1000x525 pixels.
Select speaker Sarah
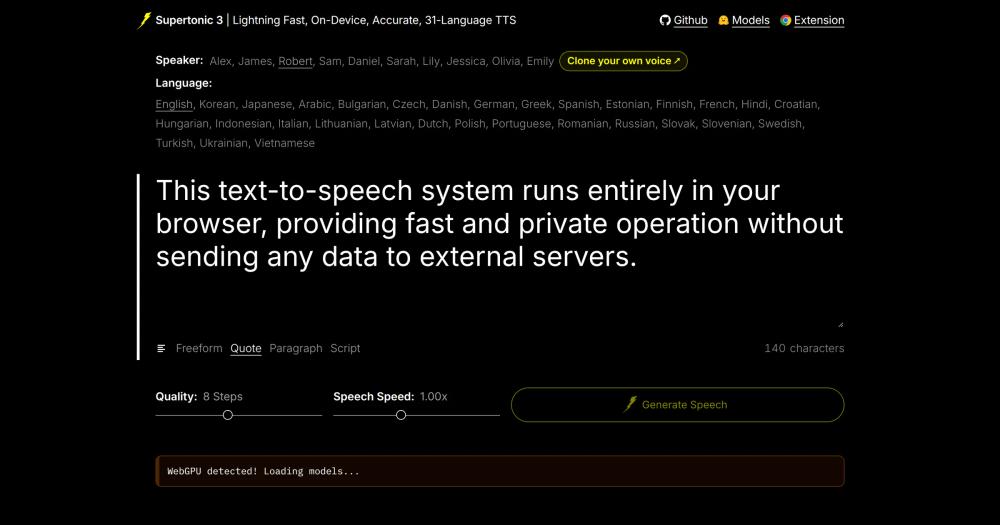(401, 61)
